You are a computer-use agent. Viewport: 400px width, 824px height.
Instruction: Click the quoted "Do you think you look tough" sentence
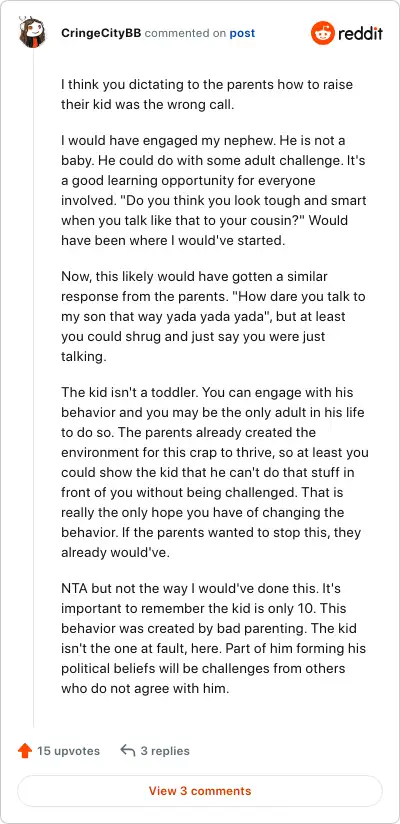(x=214, y=210)
